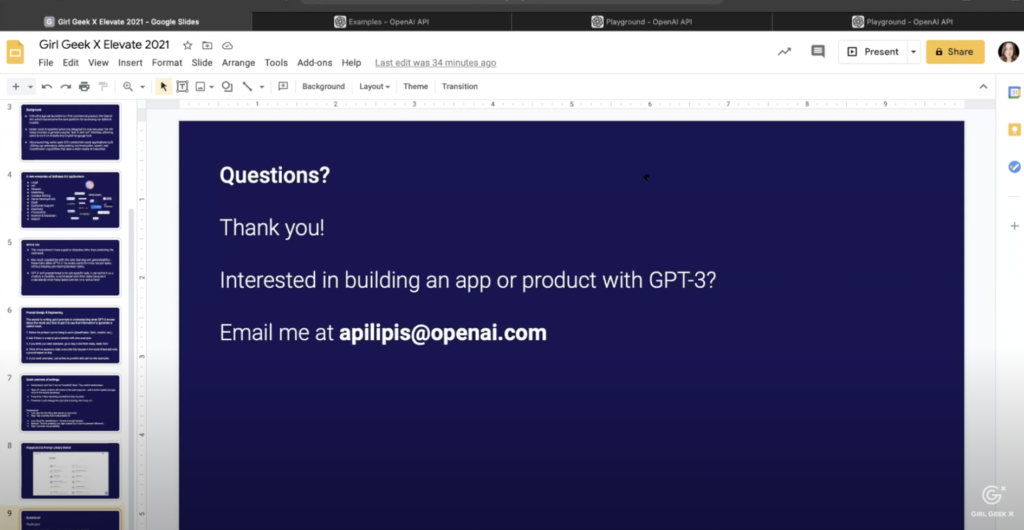Open the Slide menu

pos(202,63)
